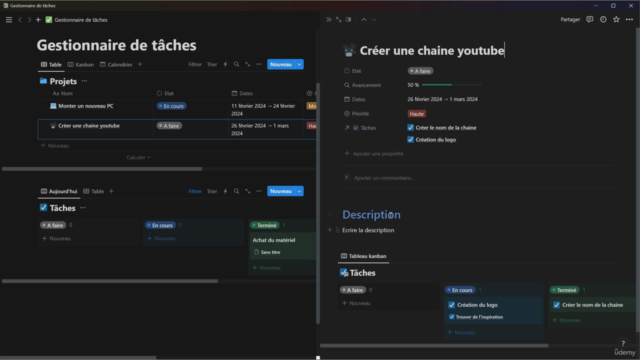Open the sidebar hamburger menu
640x360 pixels.
tap(9, 20)
